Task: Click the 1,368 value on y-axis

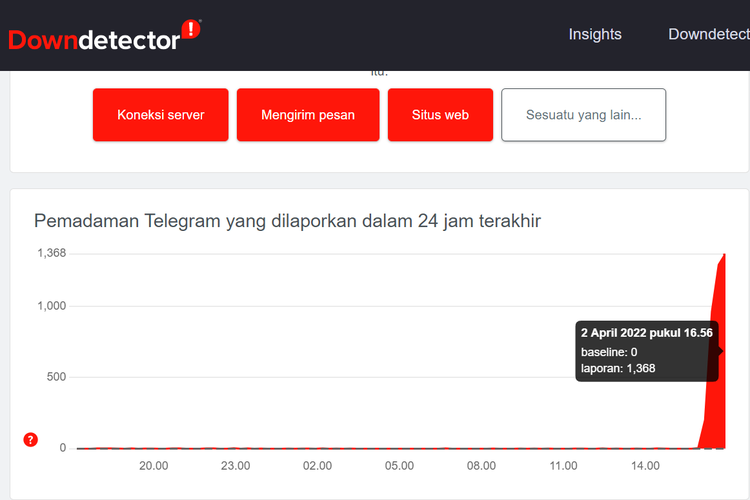Action: click(51, 253)
